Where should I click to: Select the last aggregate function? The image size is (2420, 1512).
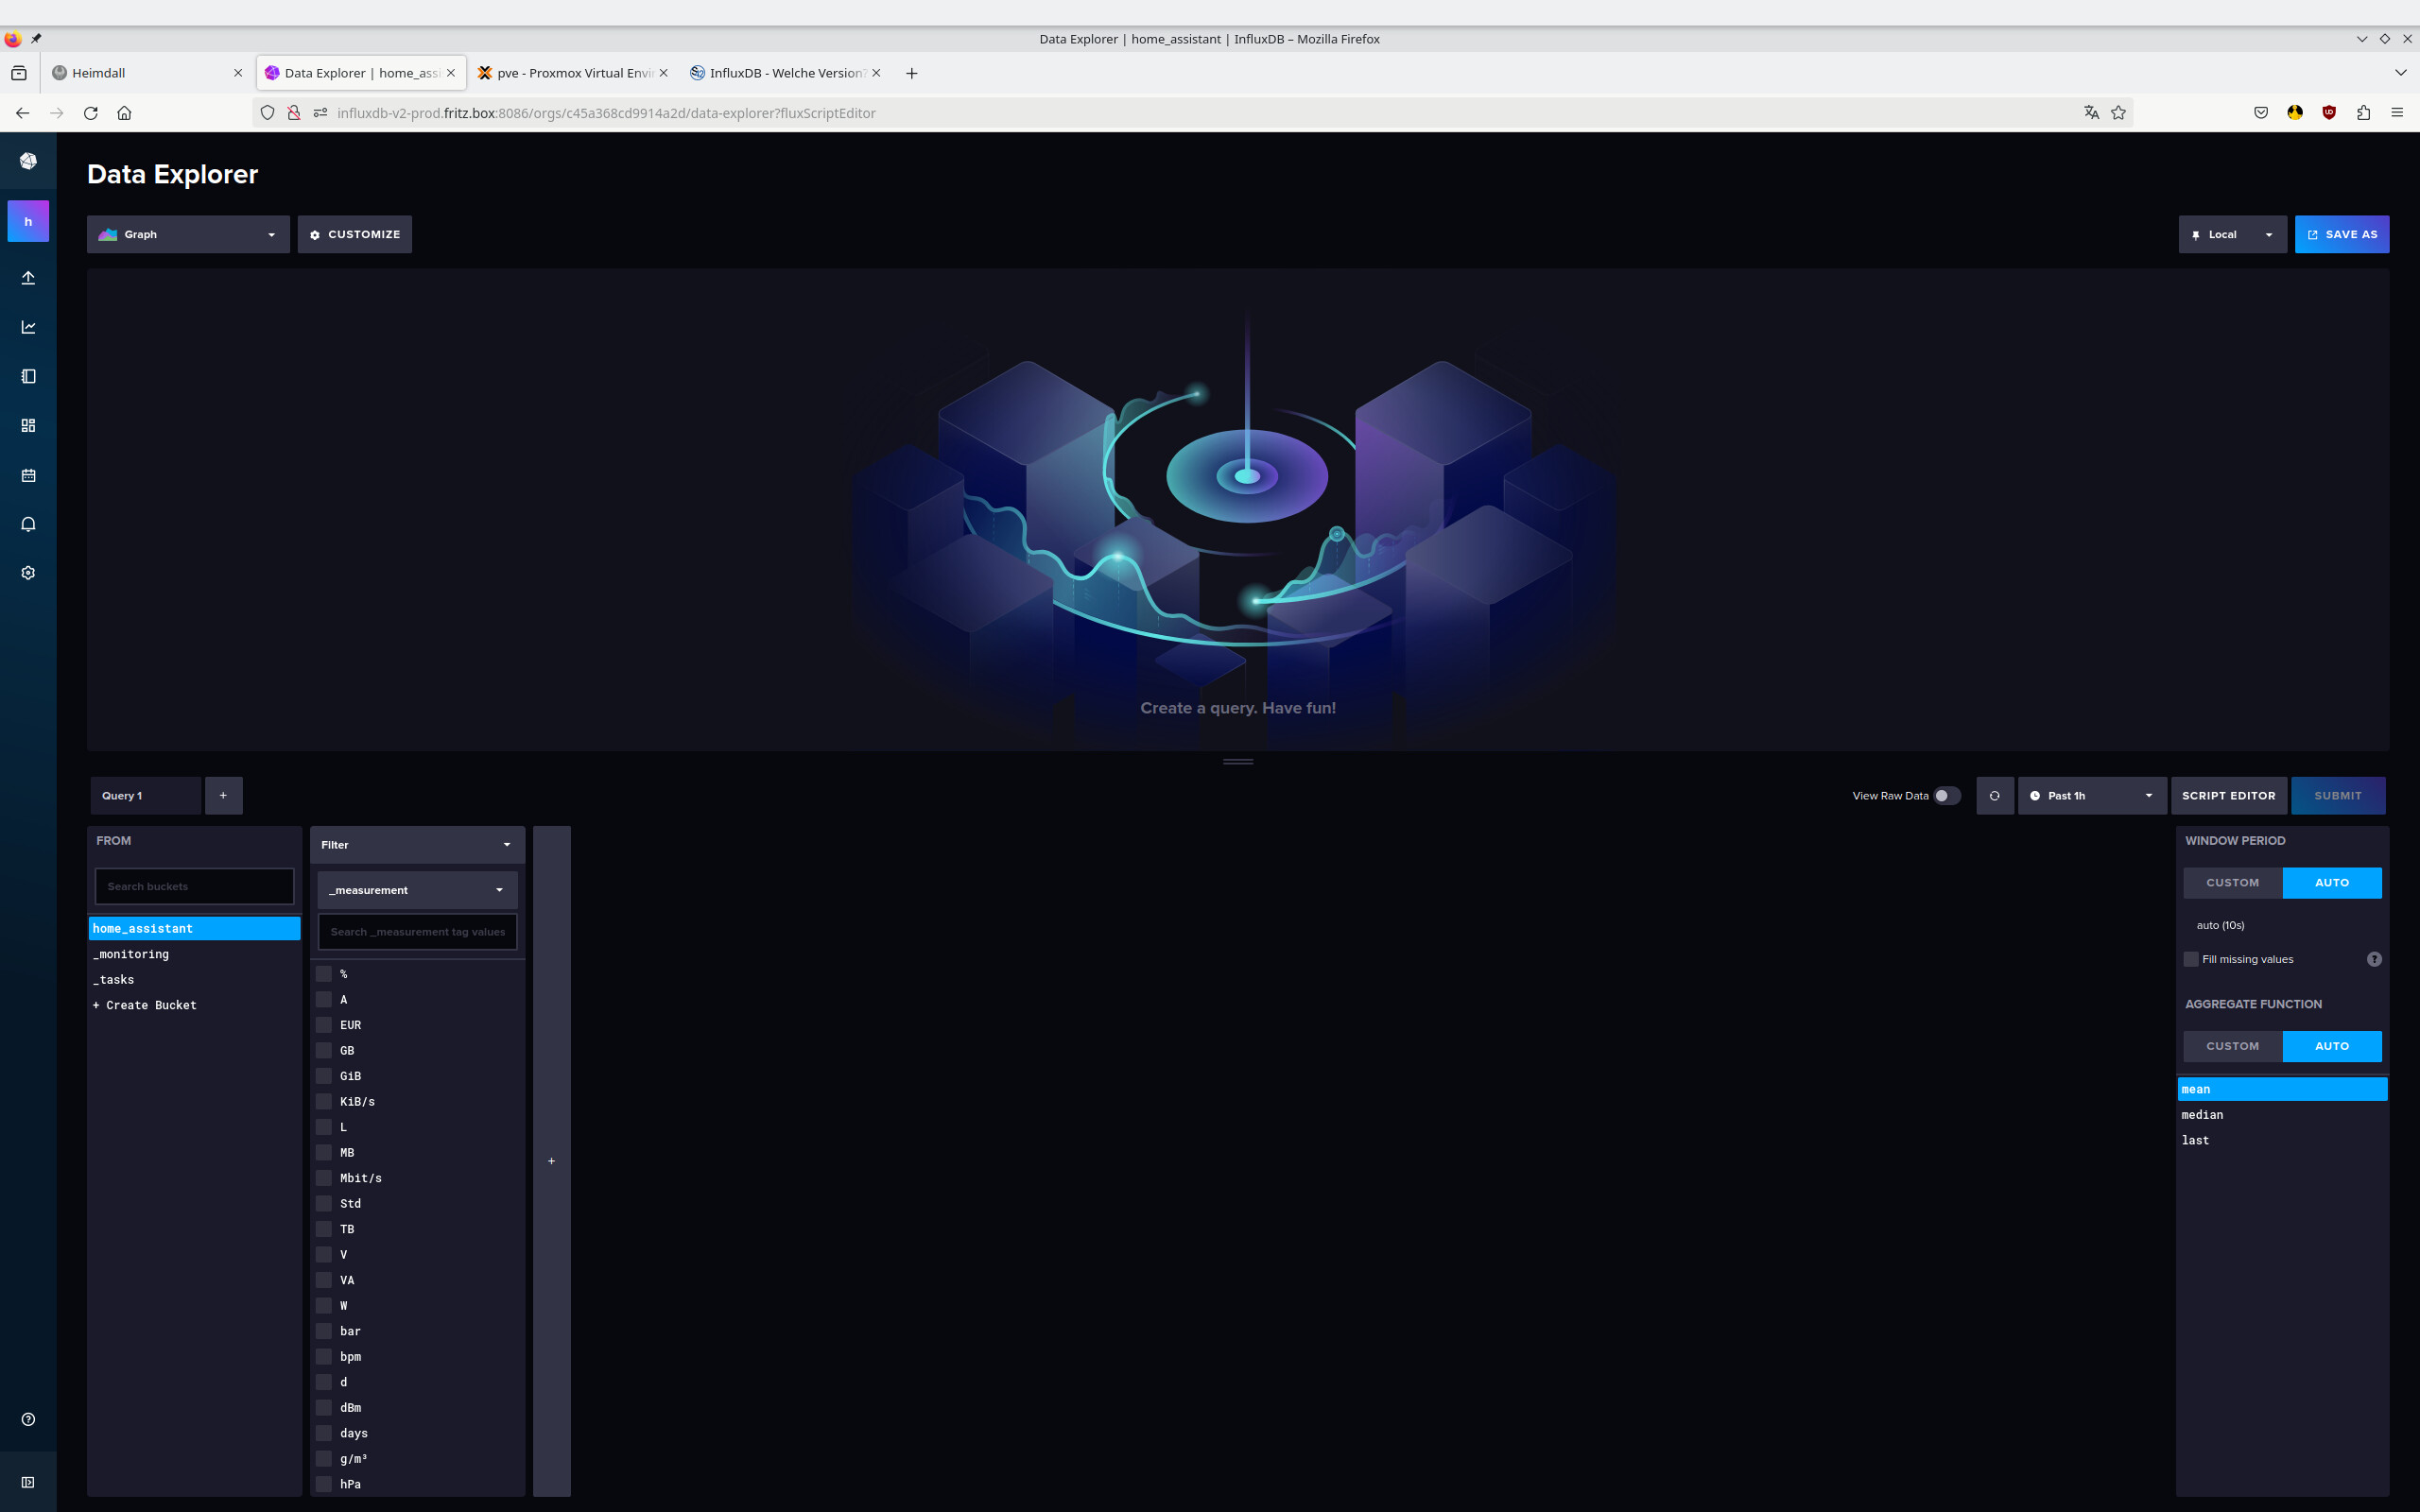click(2281, 1140)
